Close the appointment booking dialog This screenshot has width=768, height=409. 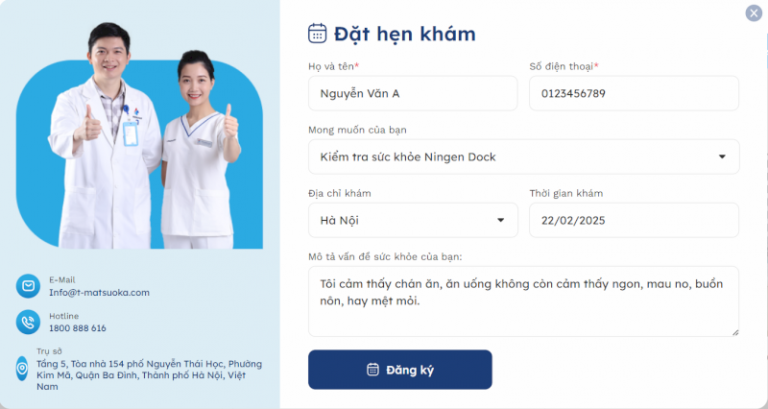pos(753,13)
